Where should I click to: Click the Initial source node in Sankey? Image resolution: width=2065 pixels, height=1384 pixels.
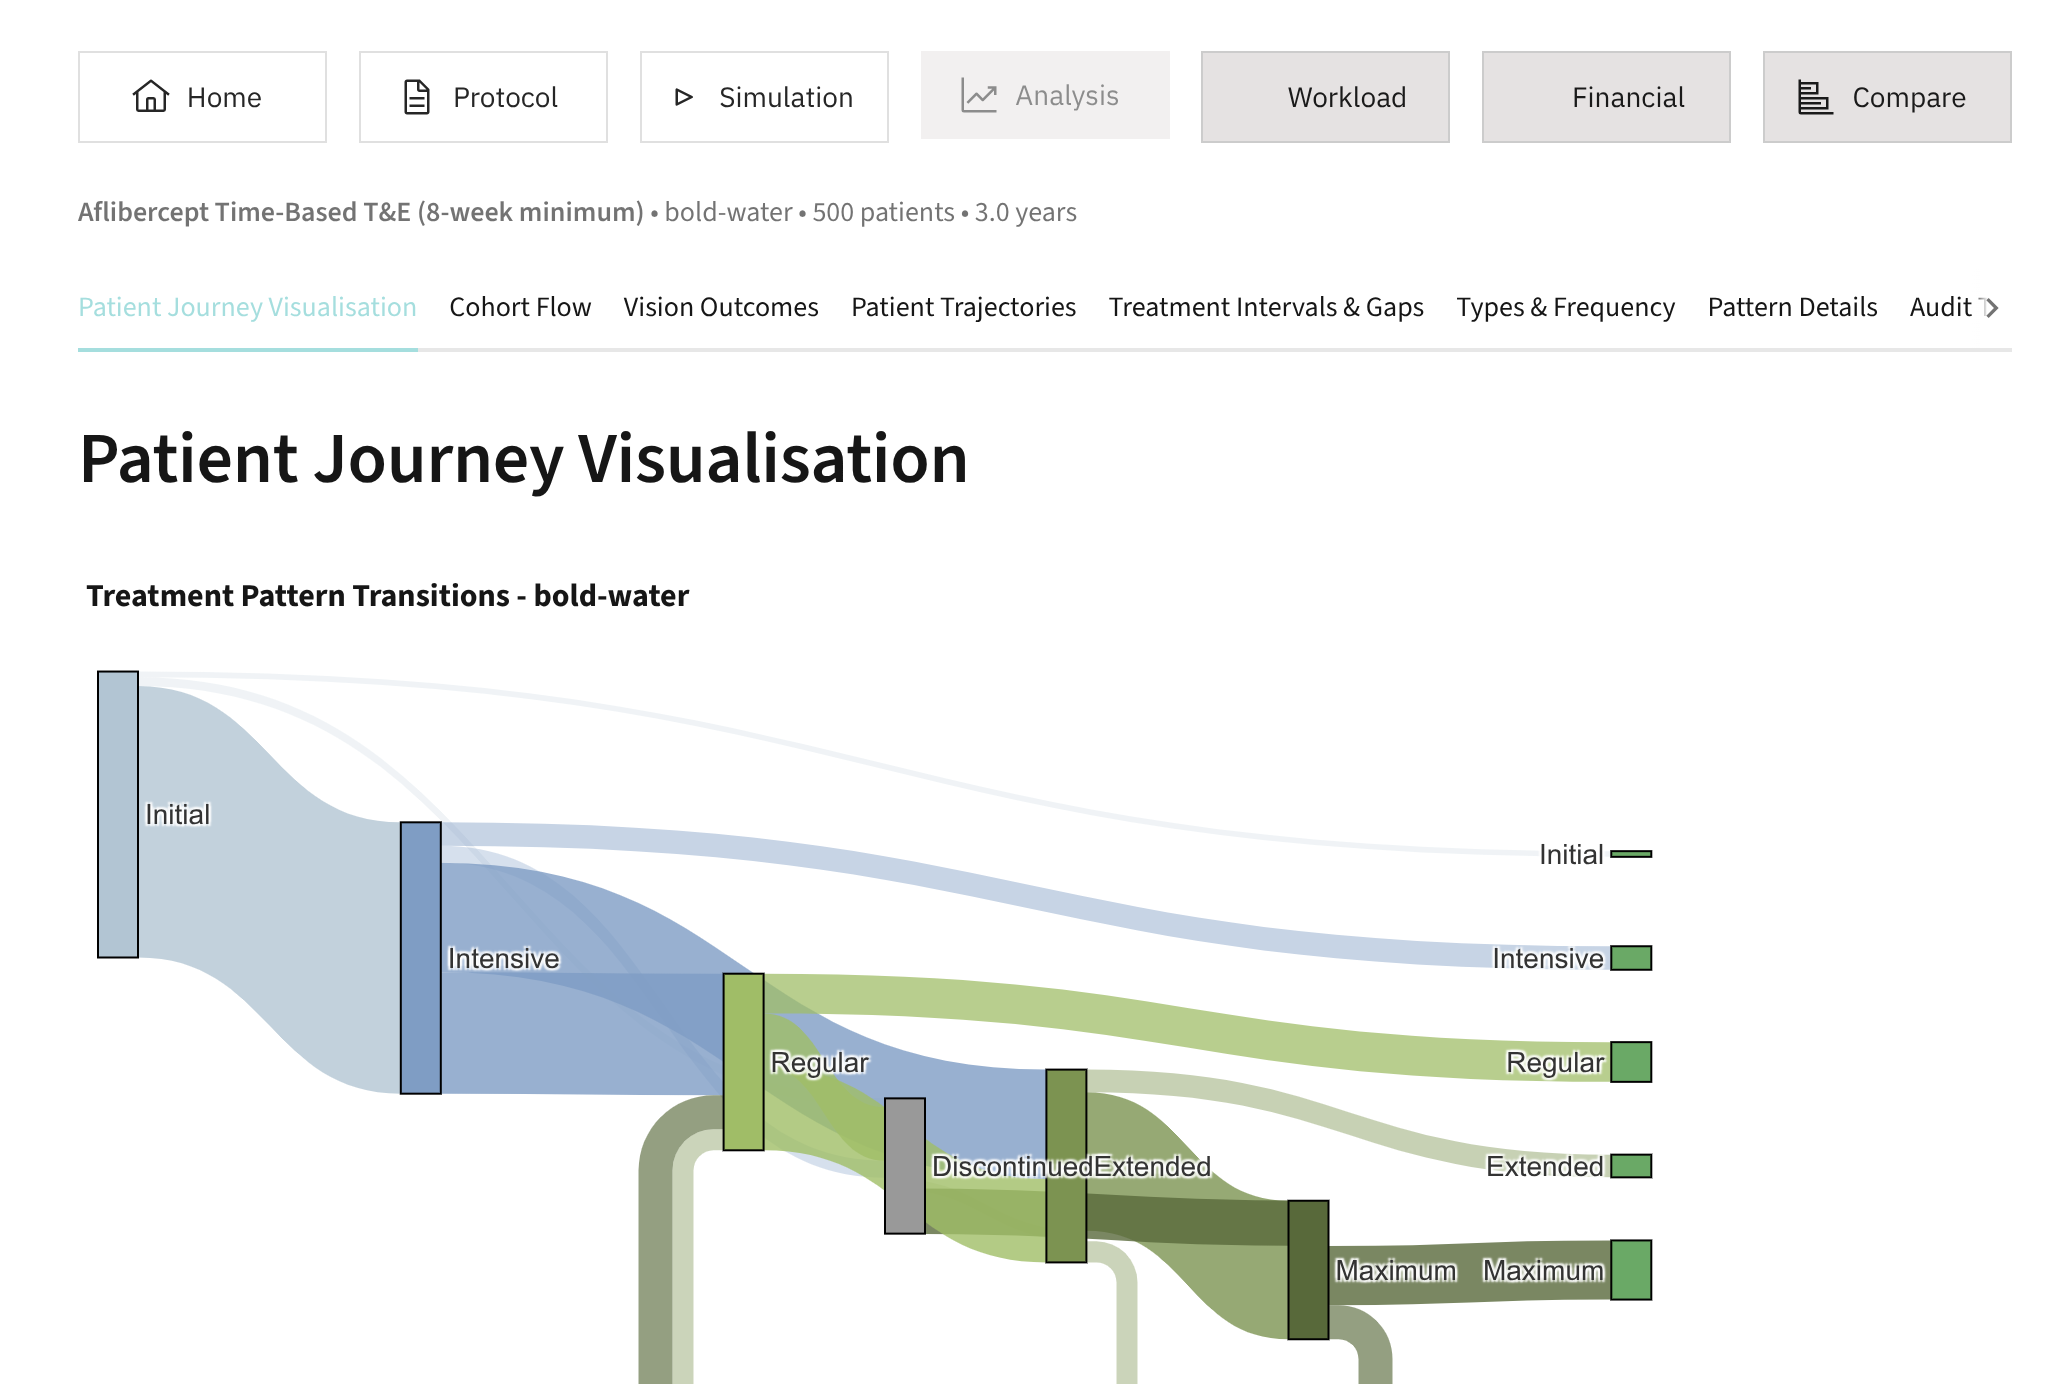coord(118,814)
